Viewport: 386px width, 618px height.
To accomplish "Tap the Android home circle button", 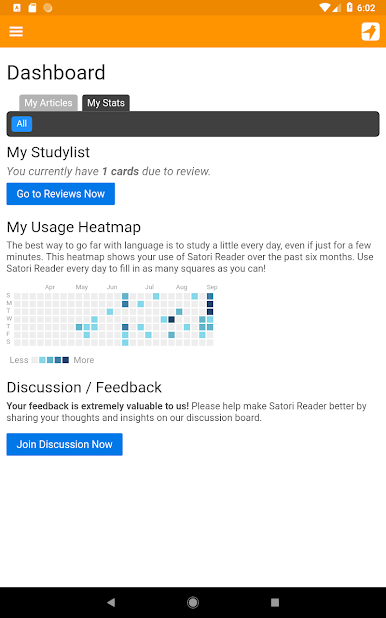I will 193,602.
